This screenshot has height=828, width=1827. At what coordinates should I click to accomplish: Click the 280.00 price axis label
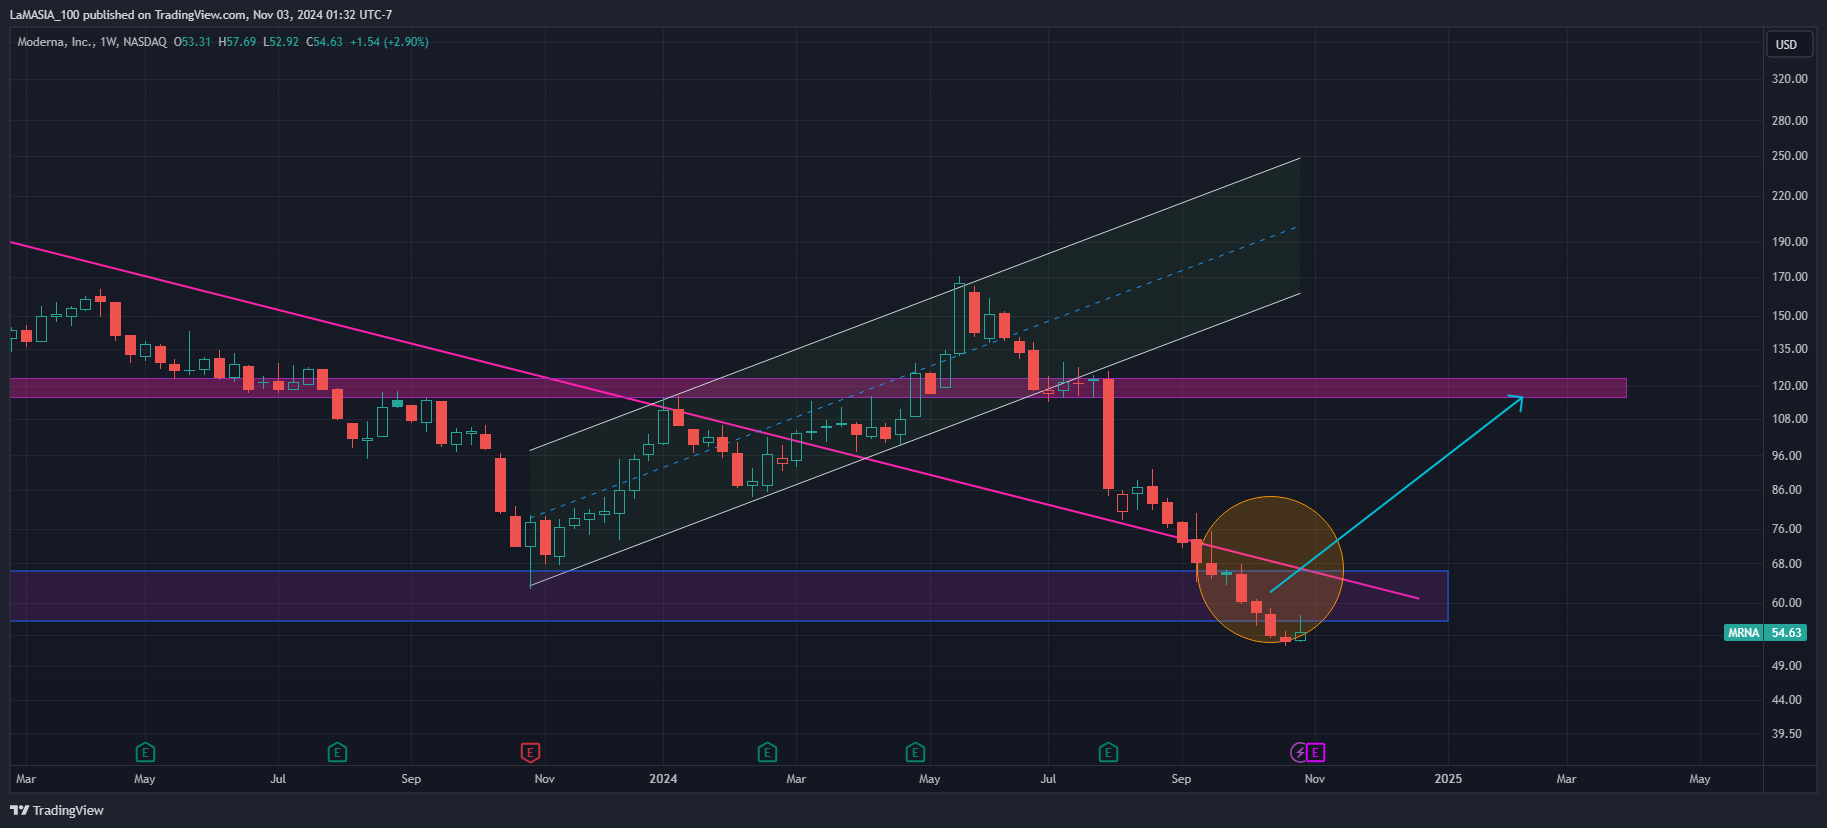1790,121
